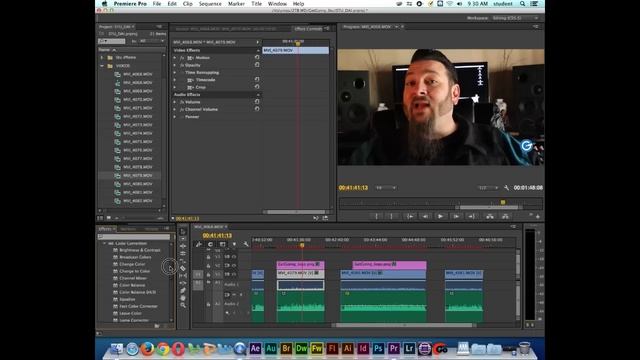Viewport: 640px width, 360px height.
Task: Open the Title menu
Action: point(256,4)
